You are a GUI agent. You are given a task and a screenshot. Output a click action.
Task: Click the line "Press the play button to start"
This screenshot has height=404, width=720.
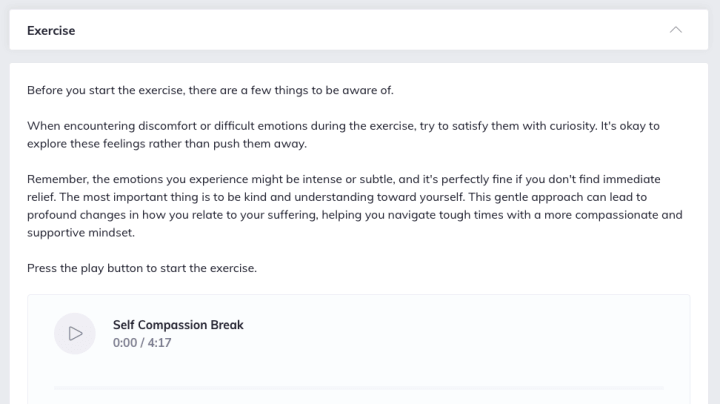coord(142,268)
